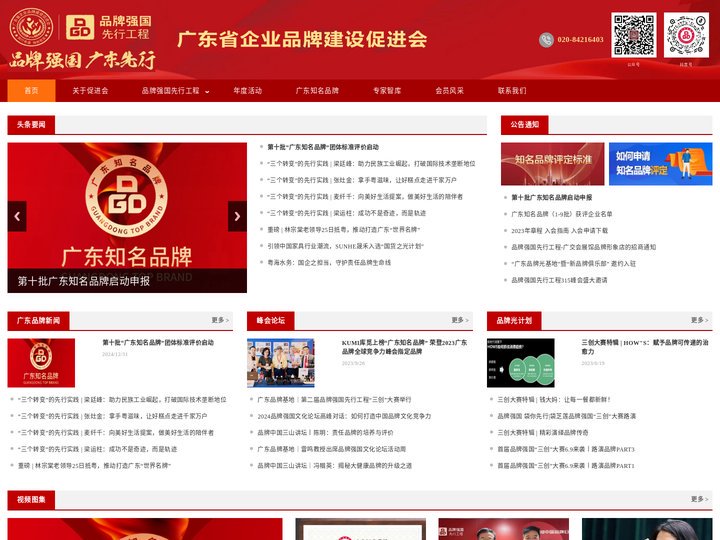Open the 联系我们 menu item

coord(512,90)
